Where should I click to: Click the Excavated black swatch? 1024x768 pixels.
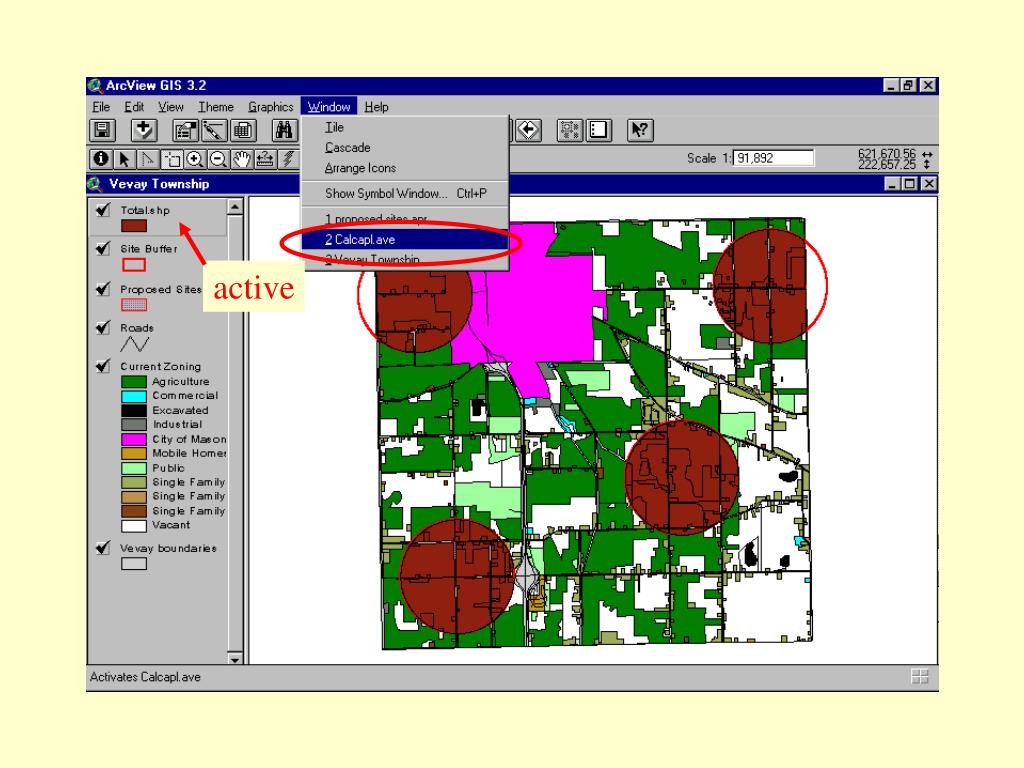[x=134, y=411]
